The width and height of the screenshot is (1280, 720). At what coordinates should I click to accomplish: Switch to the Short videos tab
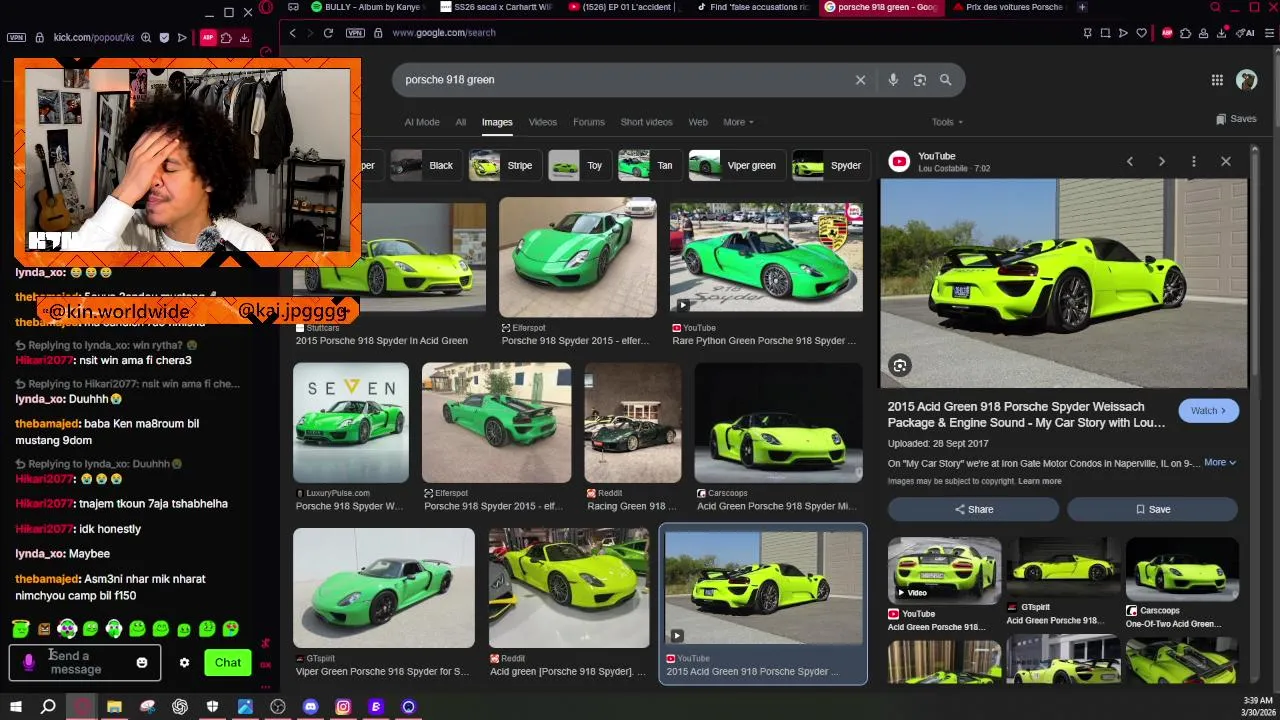646,122
